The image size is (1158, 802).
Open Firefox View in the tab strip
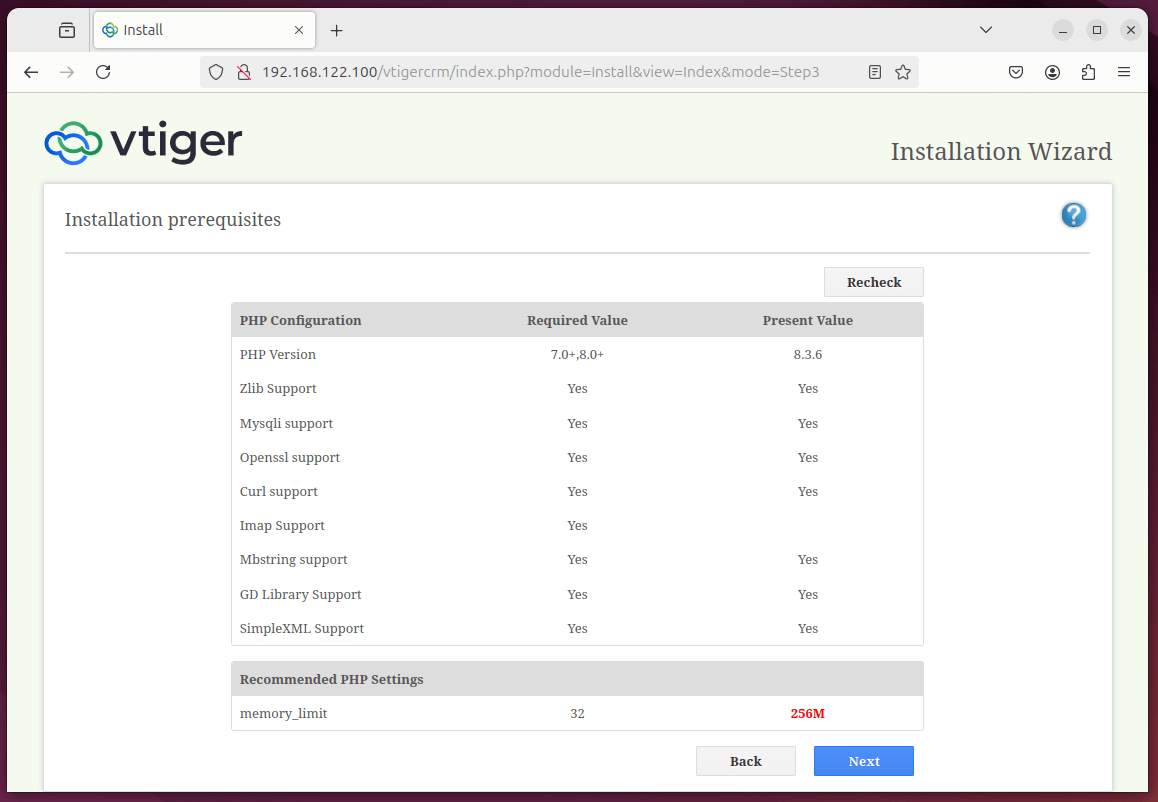(66, 30)
